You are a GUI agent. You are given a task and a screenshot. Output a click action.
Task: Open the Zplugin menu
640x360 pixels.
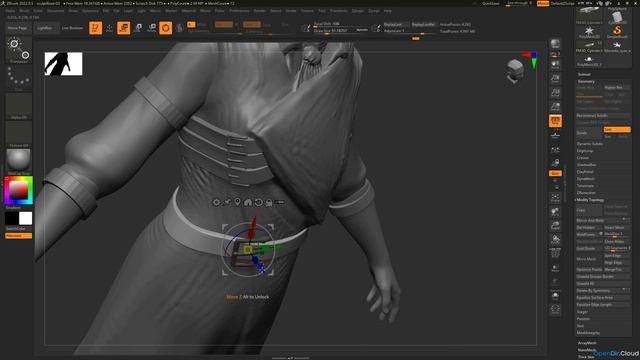(358, 11)
